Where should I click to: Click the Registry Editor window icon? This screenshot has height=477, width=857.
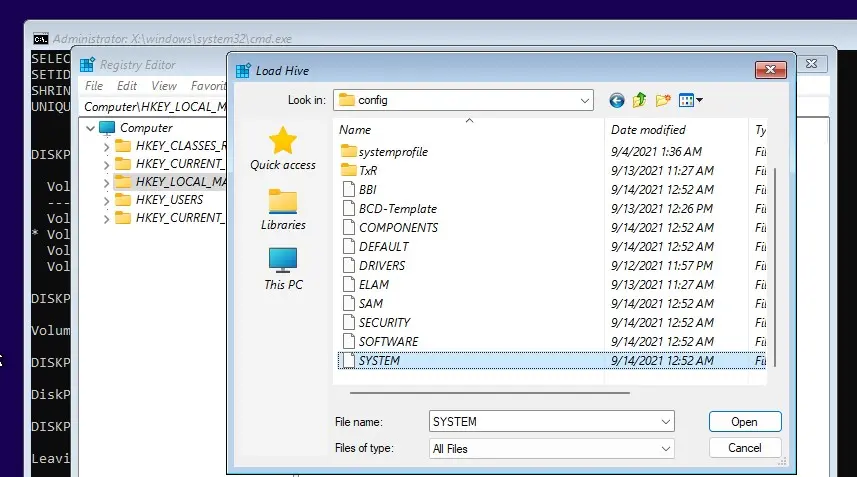pos(87,64)
